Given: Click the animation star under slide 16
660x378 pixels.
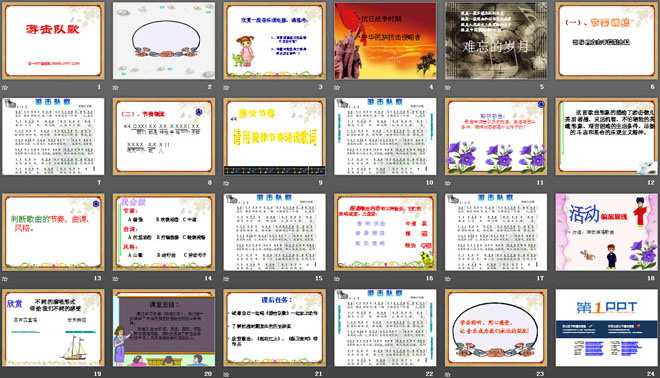Looking at the screenshot, I should click(337, 279).
